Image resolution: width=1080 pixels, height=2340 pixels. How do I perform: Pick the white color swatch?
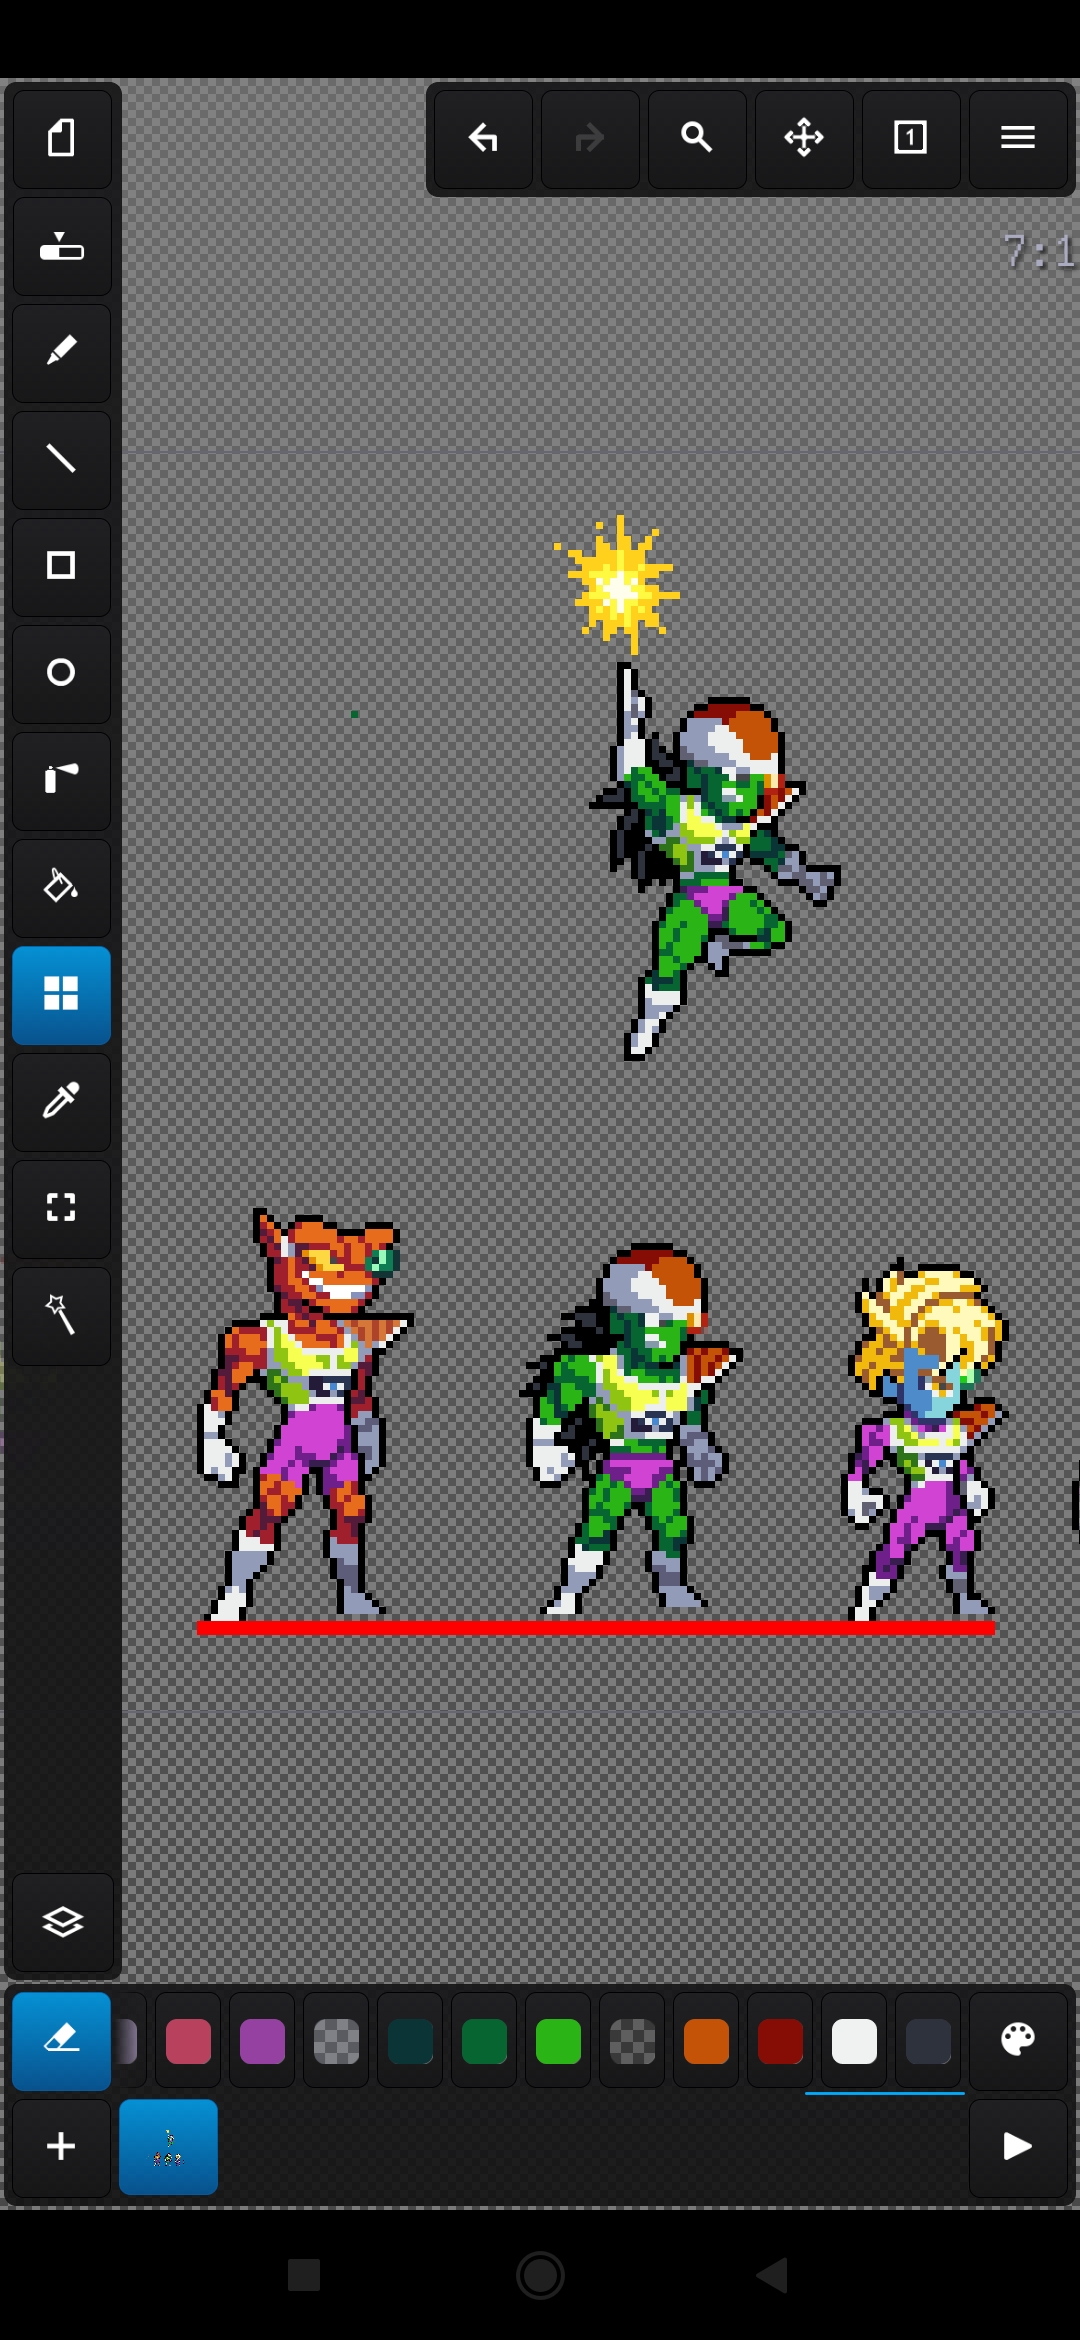coord(854,2041)
